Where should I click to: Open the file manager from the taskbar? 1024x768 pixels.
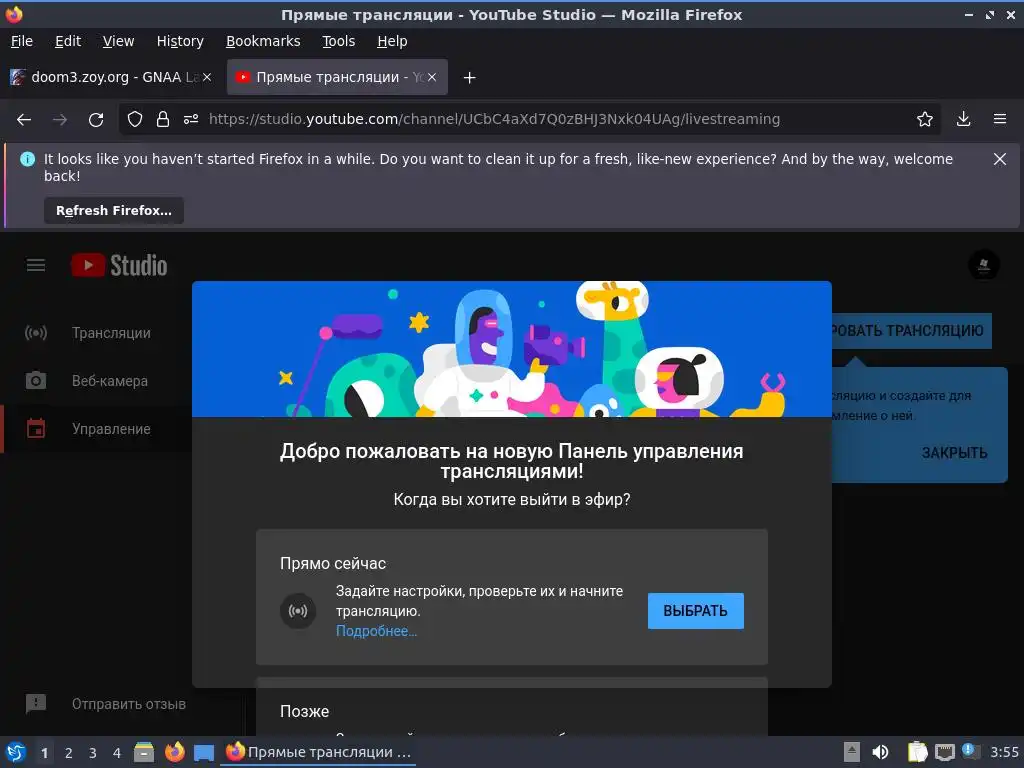144,752
